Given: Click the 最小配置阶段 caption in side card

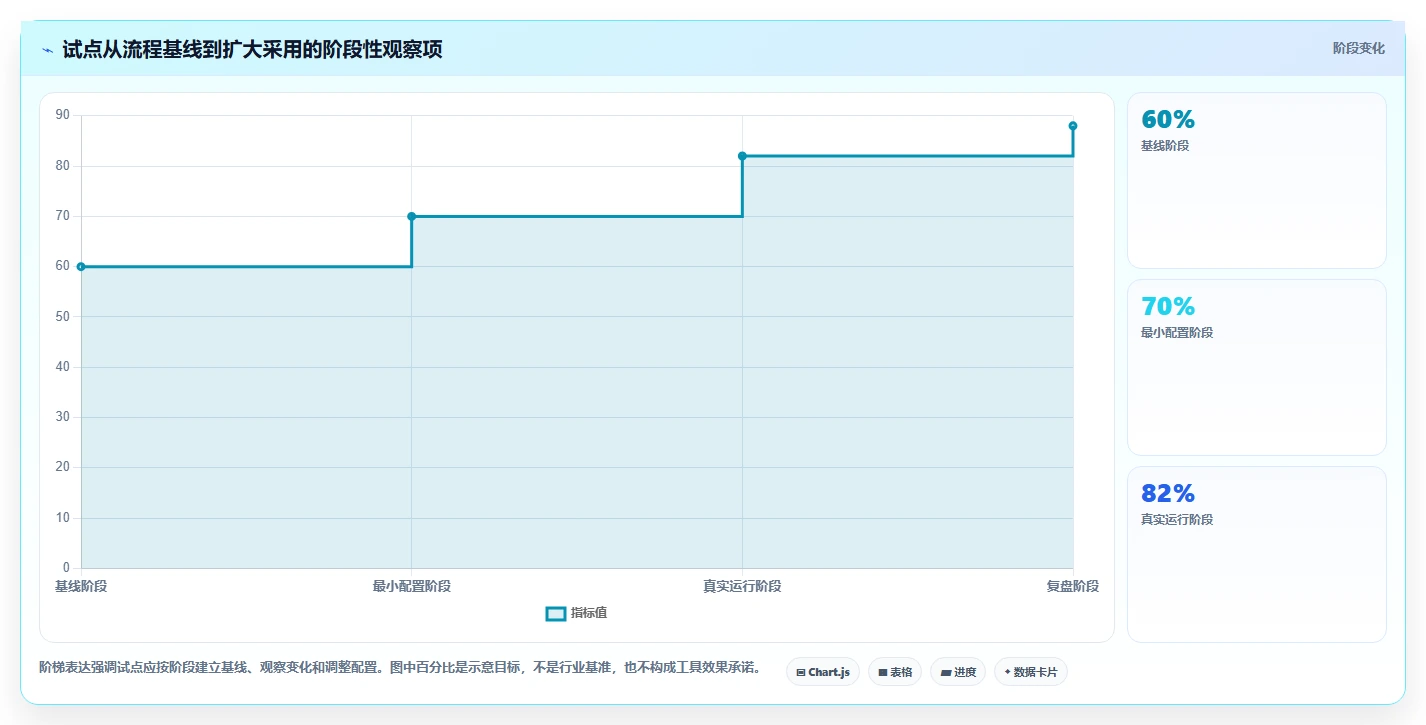Looking at the screenshot, I should pyautogui.click(x=1177, y=333).
